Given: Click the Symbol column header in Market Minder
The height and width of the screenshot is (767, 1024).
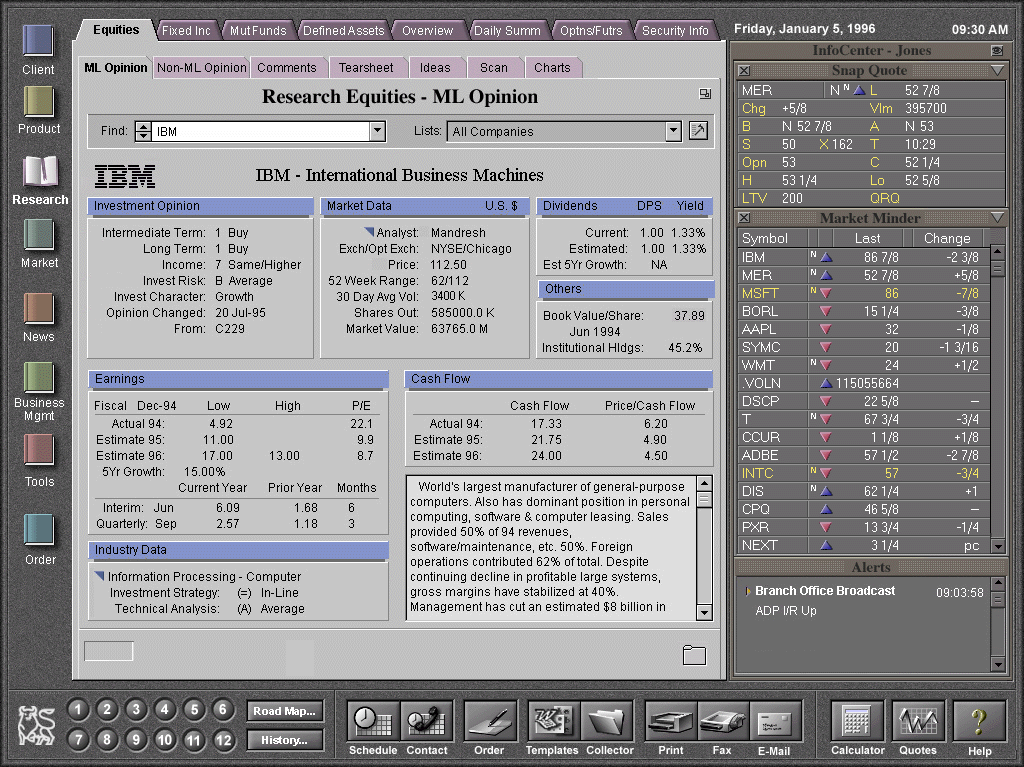Looking at the screenshot, I should 773,238.
